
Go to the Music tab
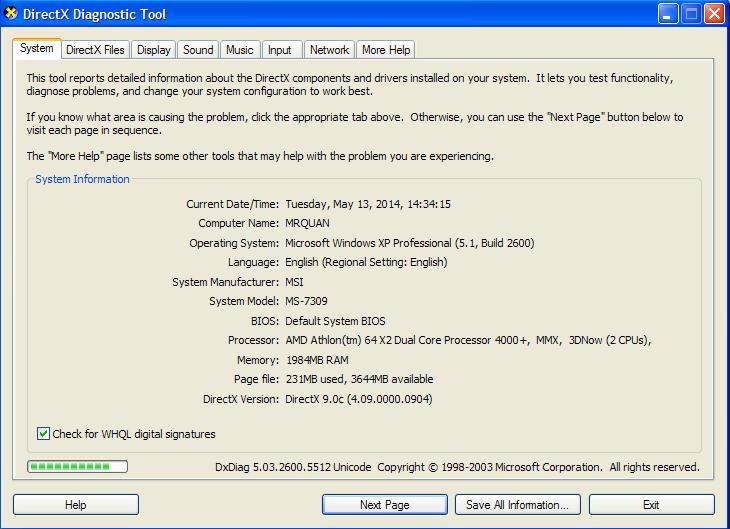click(x=240, y=50)
